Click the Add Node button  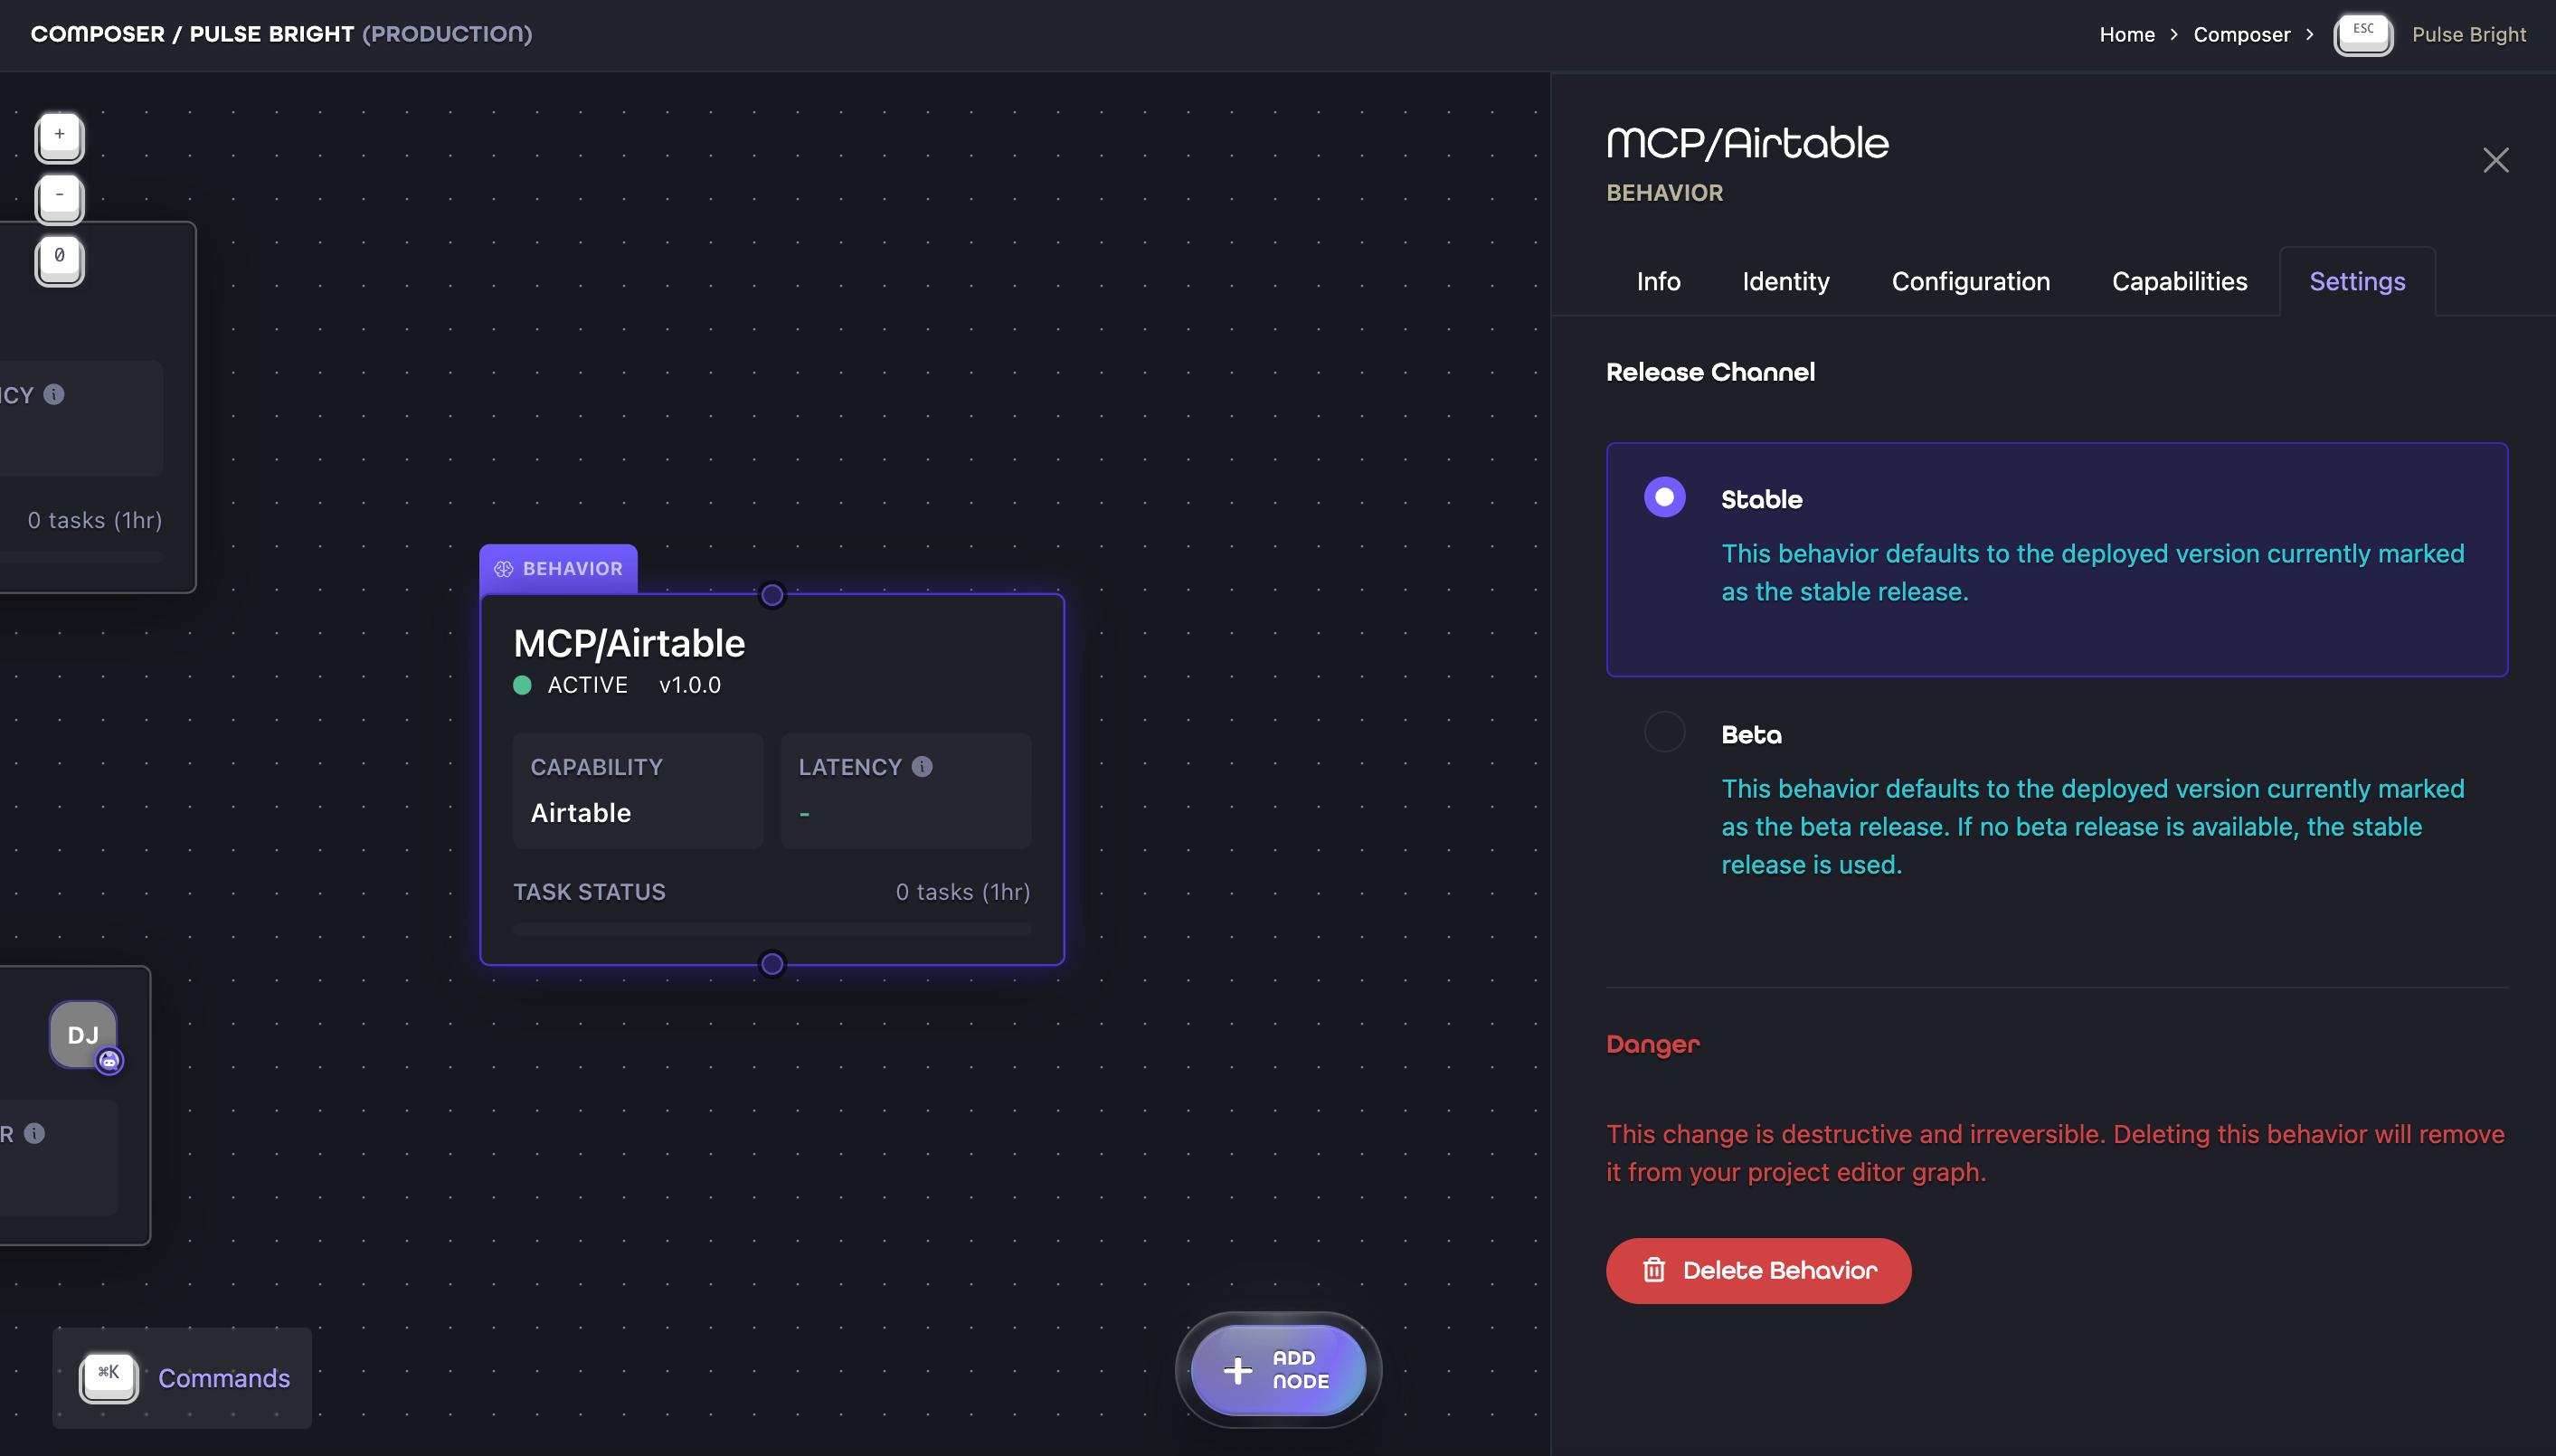coord(1278,1369)
